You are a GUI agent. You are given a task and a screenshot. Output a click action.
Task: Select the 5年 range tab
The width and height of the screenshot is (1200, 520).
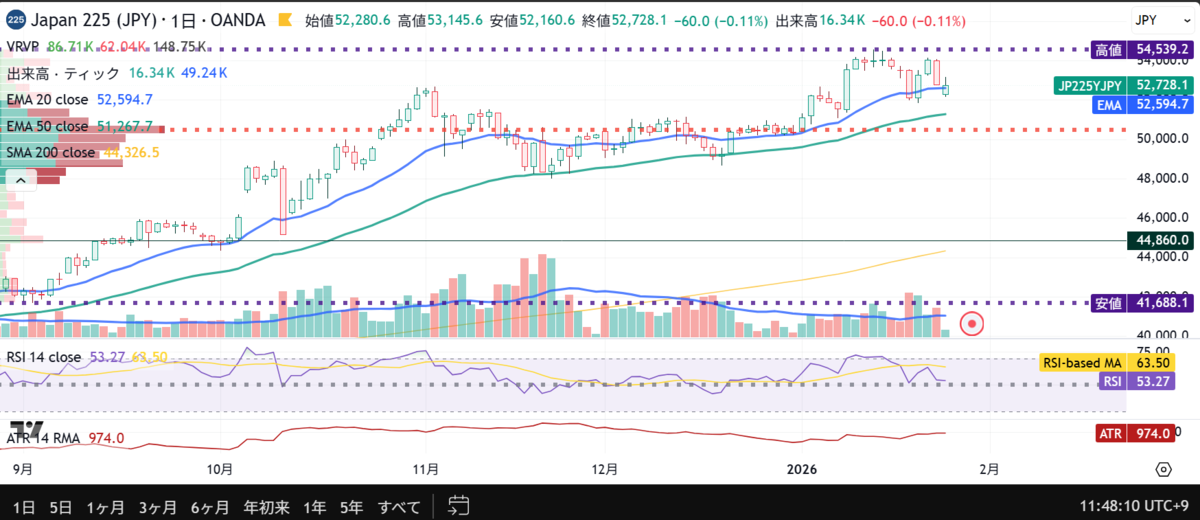[351, 505]
